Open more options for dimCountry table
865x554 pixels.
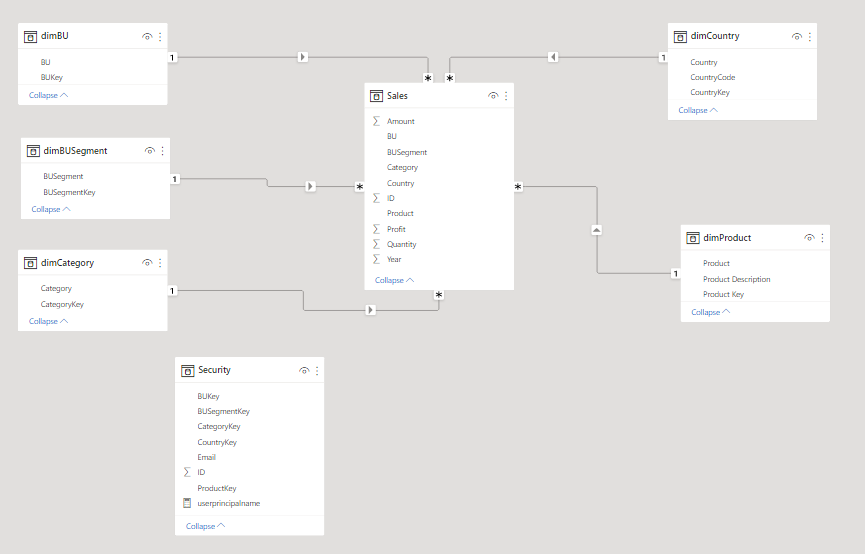(809, 36)
